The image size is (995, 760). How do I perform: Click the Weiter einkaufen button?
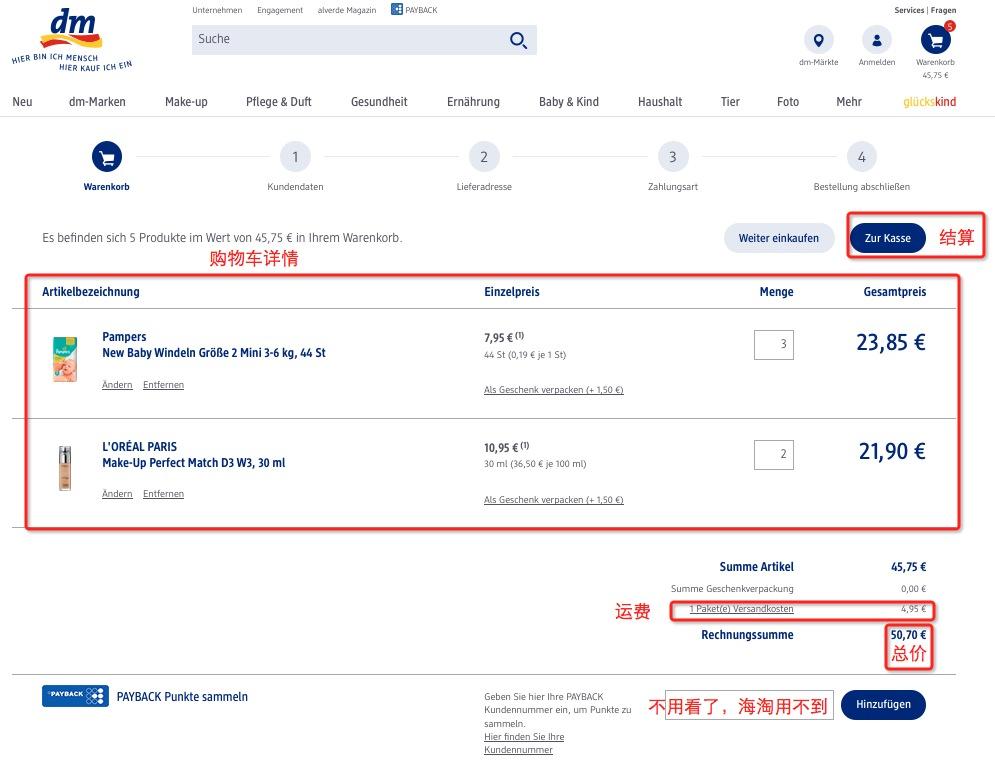point(779,238)
